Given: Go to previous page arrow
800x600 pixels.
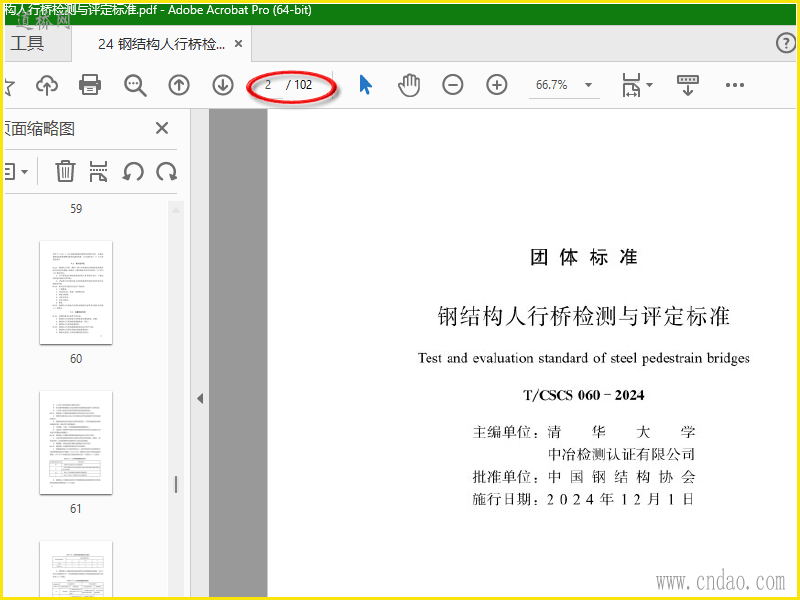Looking at the screenshot, I should [179, 85].
